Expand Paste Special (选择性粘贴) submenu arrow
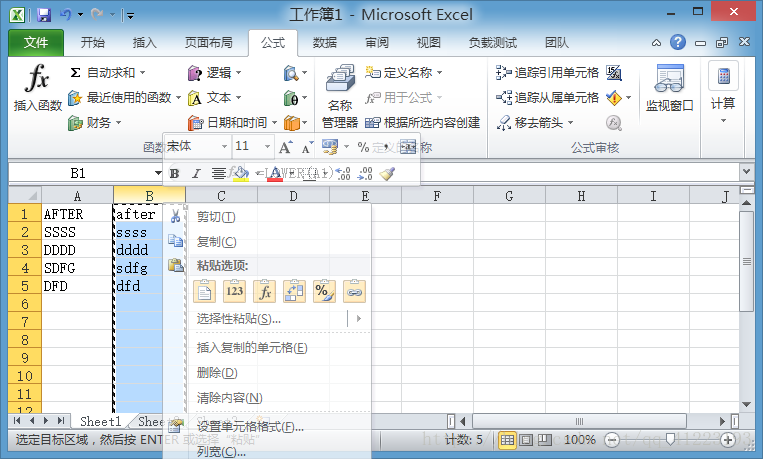The height and width of the screenshot is (459, 763). tap(359, 319)
